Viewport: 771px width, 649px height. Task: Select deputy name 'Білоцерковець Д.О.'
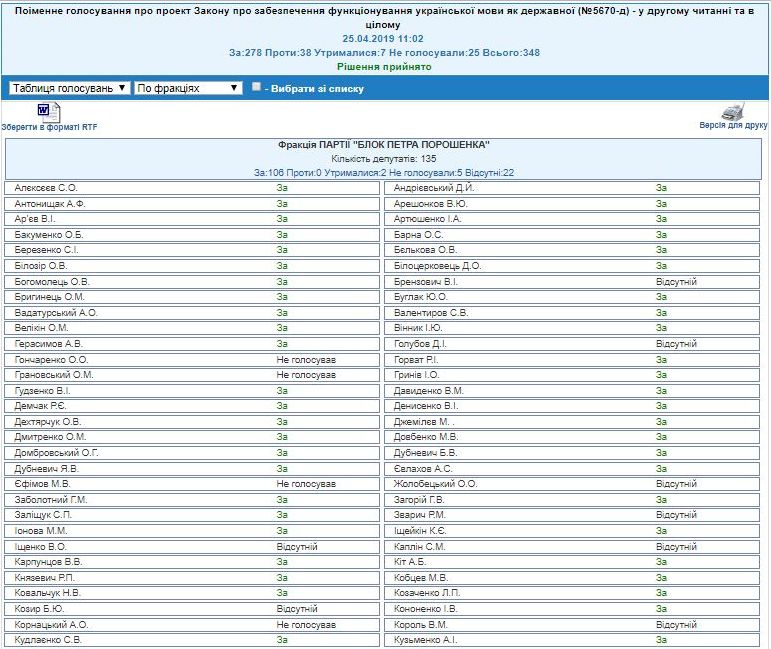point(437,266)
